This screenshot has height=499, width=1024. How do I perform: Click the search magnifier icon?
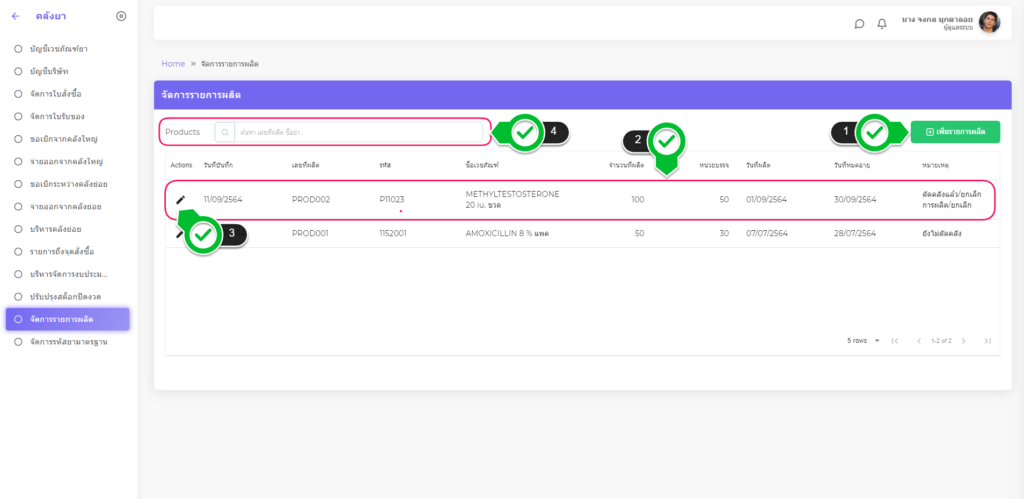tap(226, 132)
